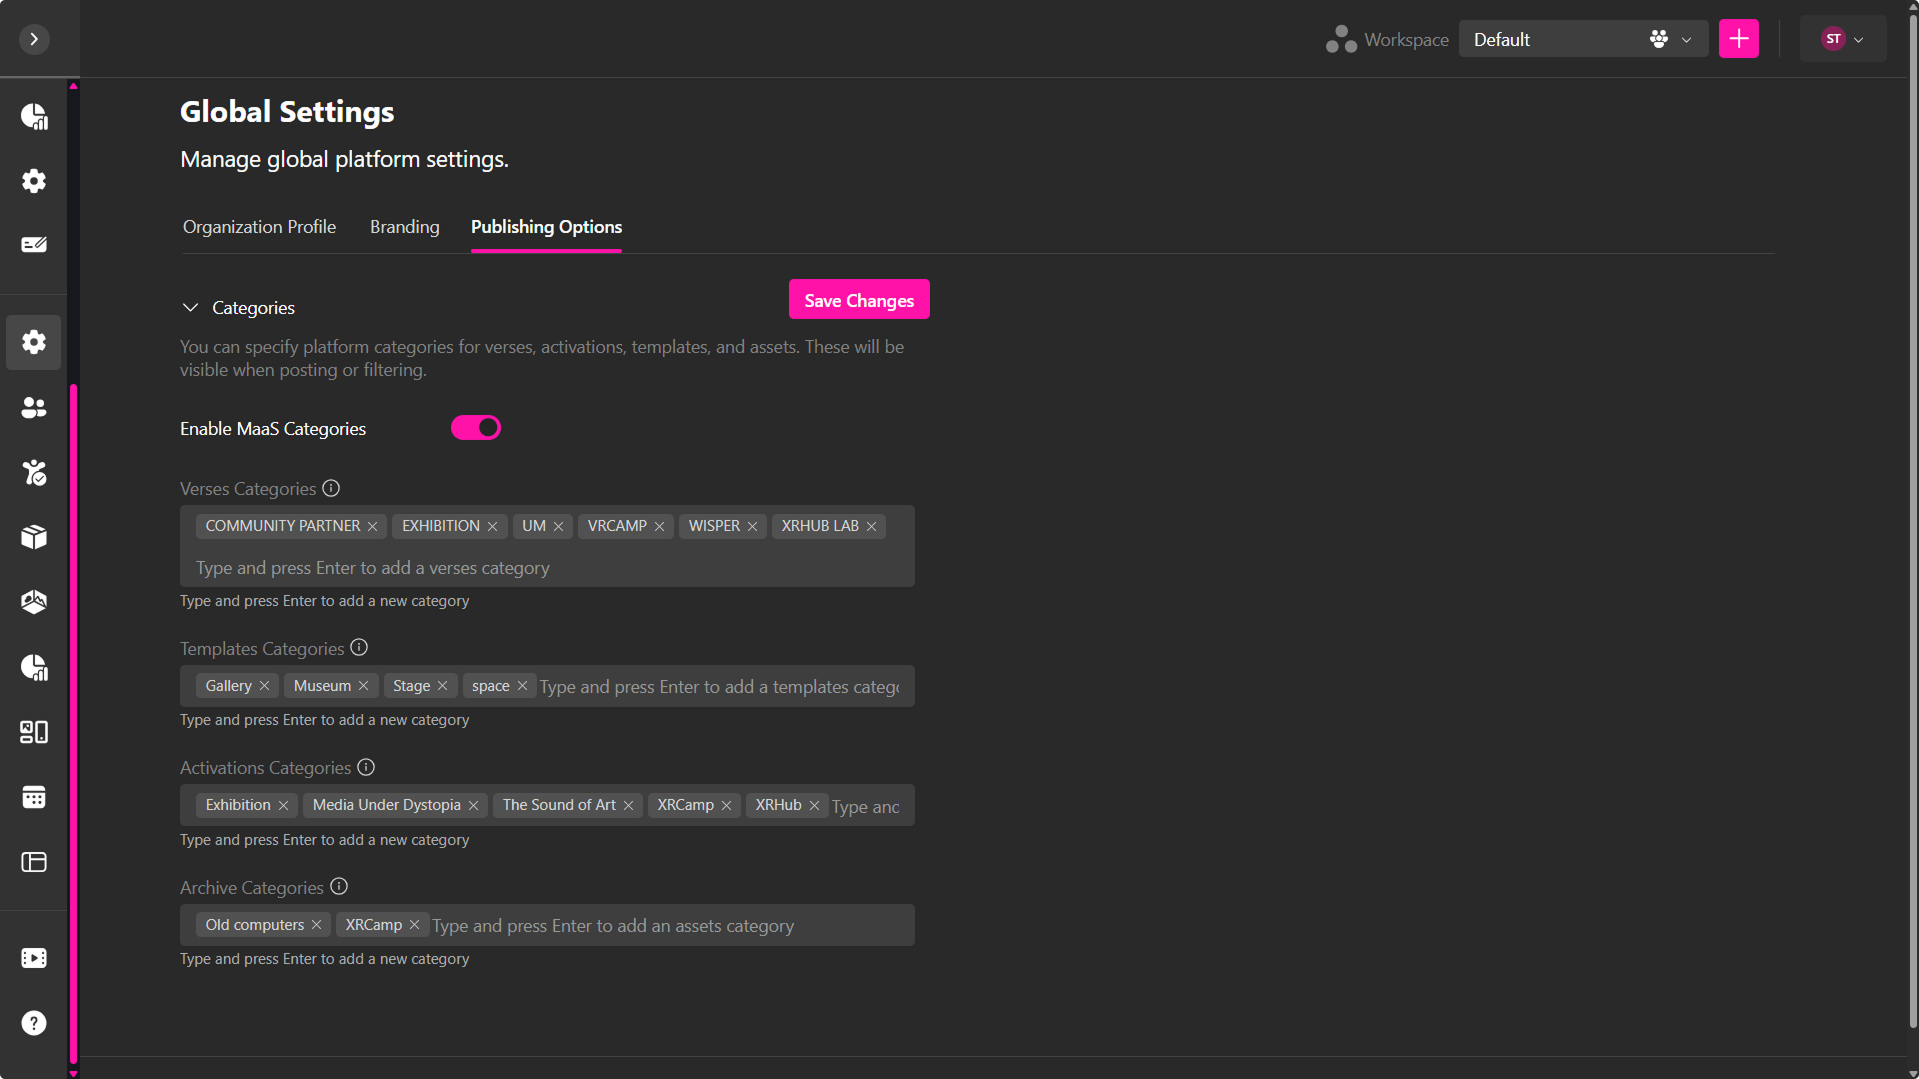This screenshot has width=1919, height=1079.
Task: Click info icon beside Archive Categories
Action: 339,887
